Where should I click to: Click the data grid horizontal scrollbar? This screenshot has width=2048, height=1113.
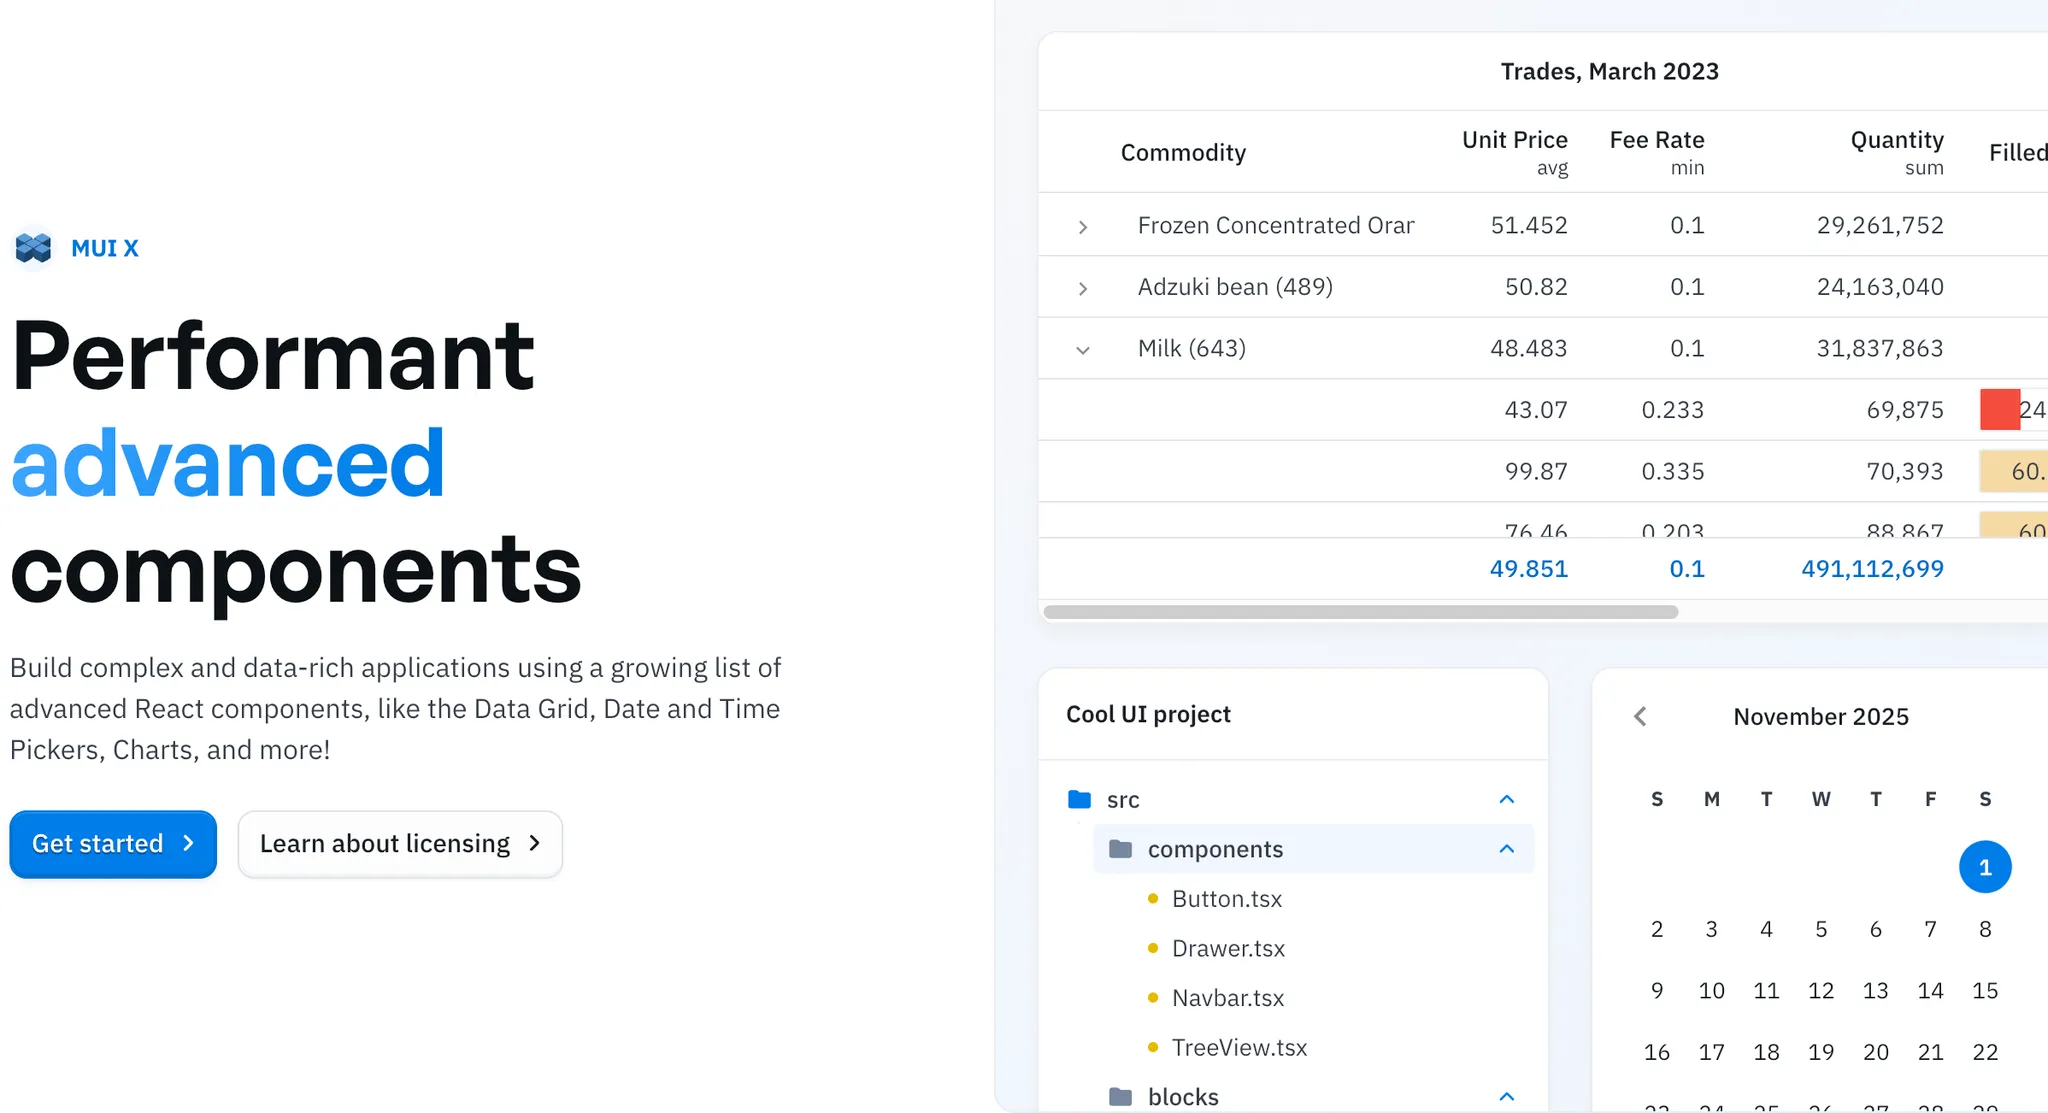pyautogui.click(x=1360, y=612)
